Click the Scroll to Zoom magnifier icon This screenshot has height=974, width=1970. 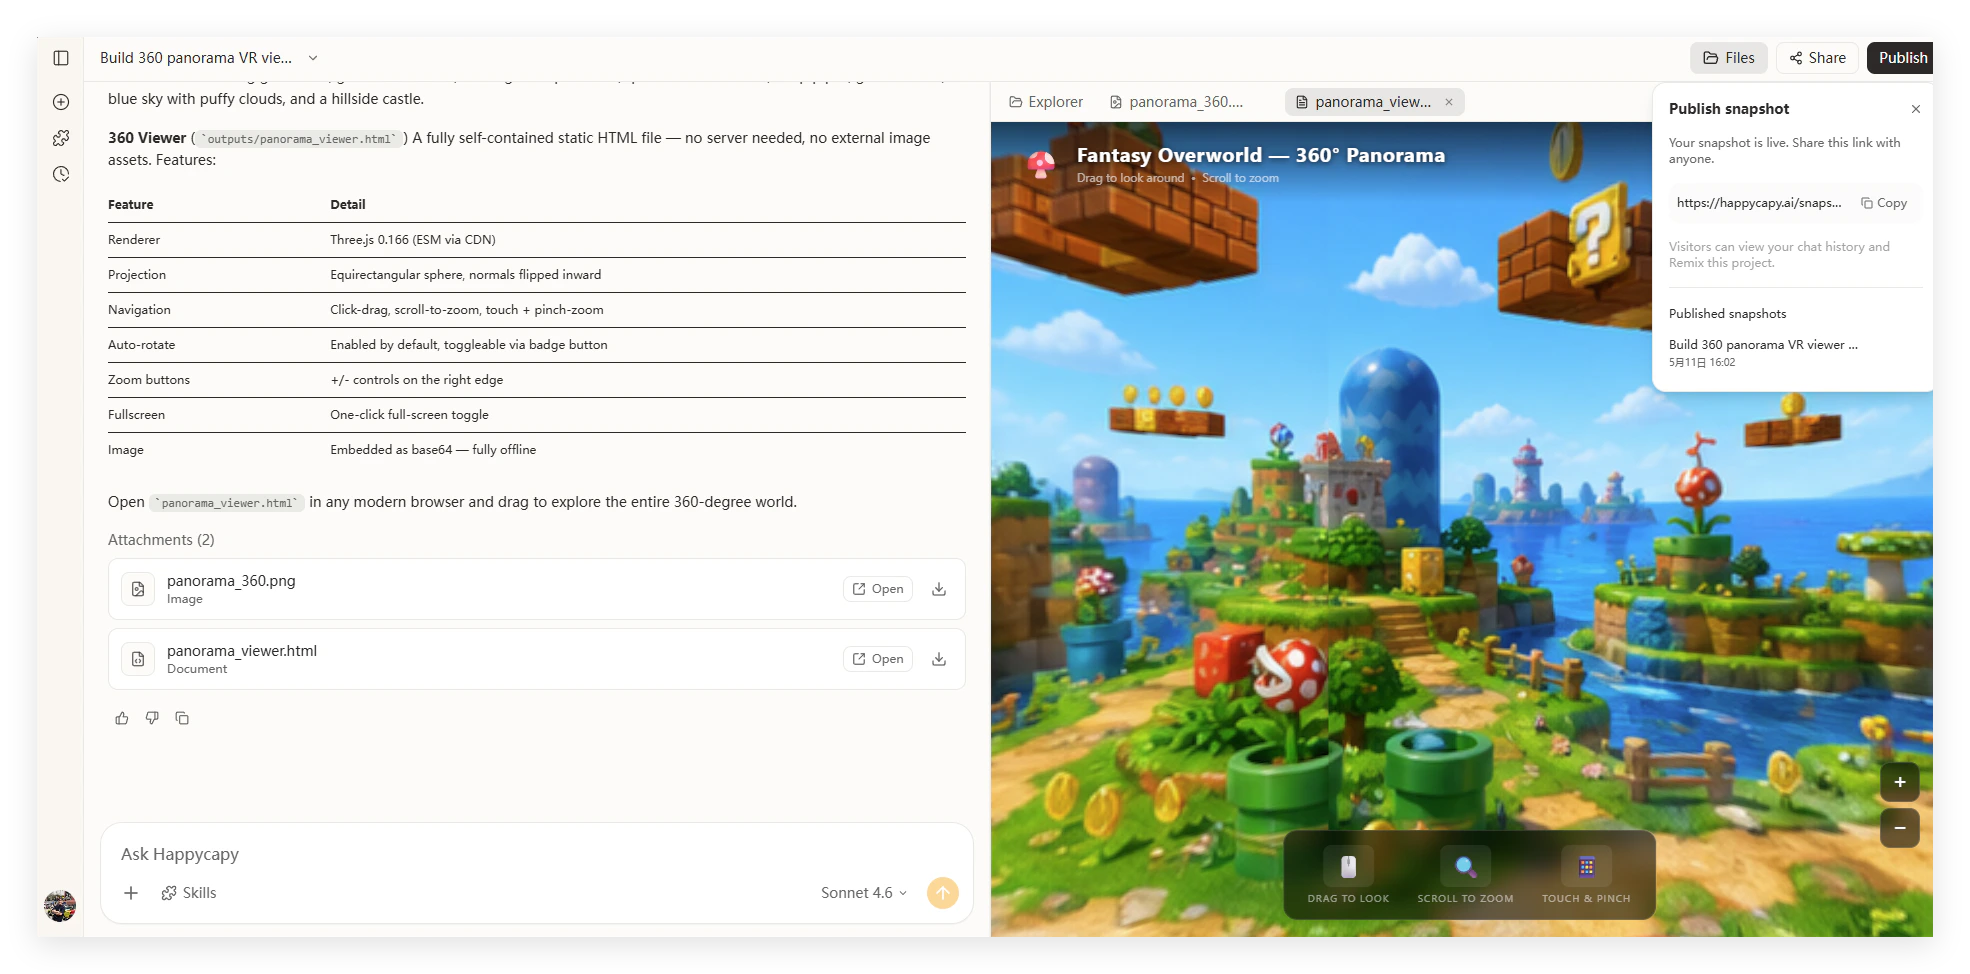coord(1465,866)
